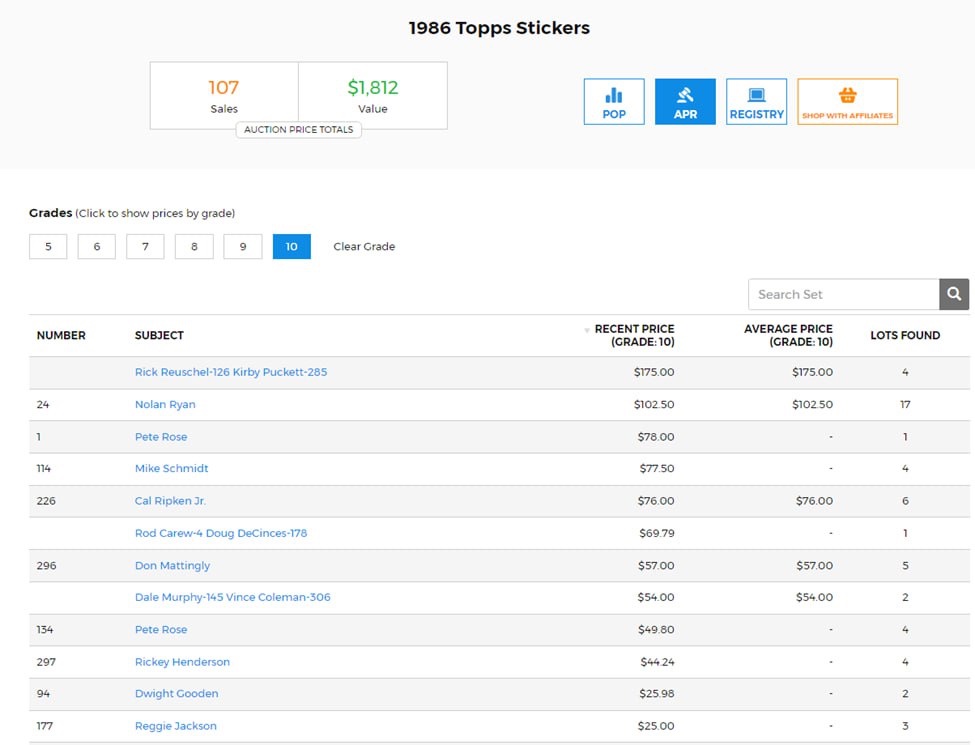The height and width of the screenshot is (745, 975).
Task: Click the $102.50 recent price for Nolan Ryan
Action: pyautogui.click(x=654, y=404)
